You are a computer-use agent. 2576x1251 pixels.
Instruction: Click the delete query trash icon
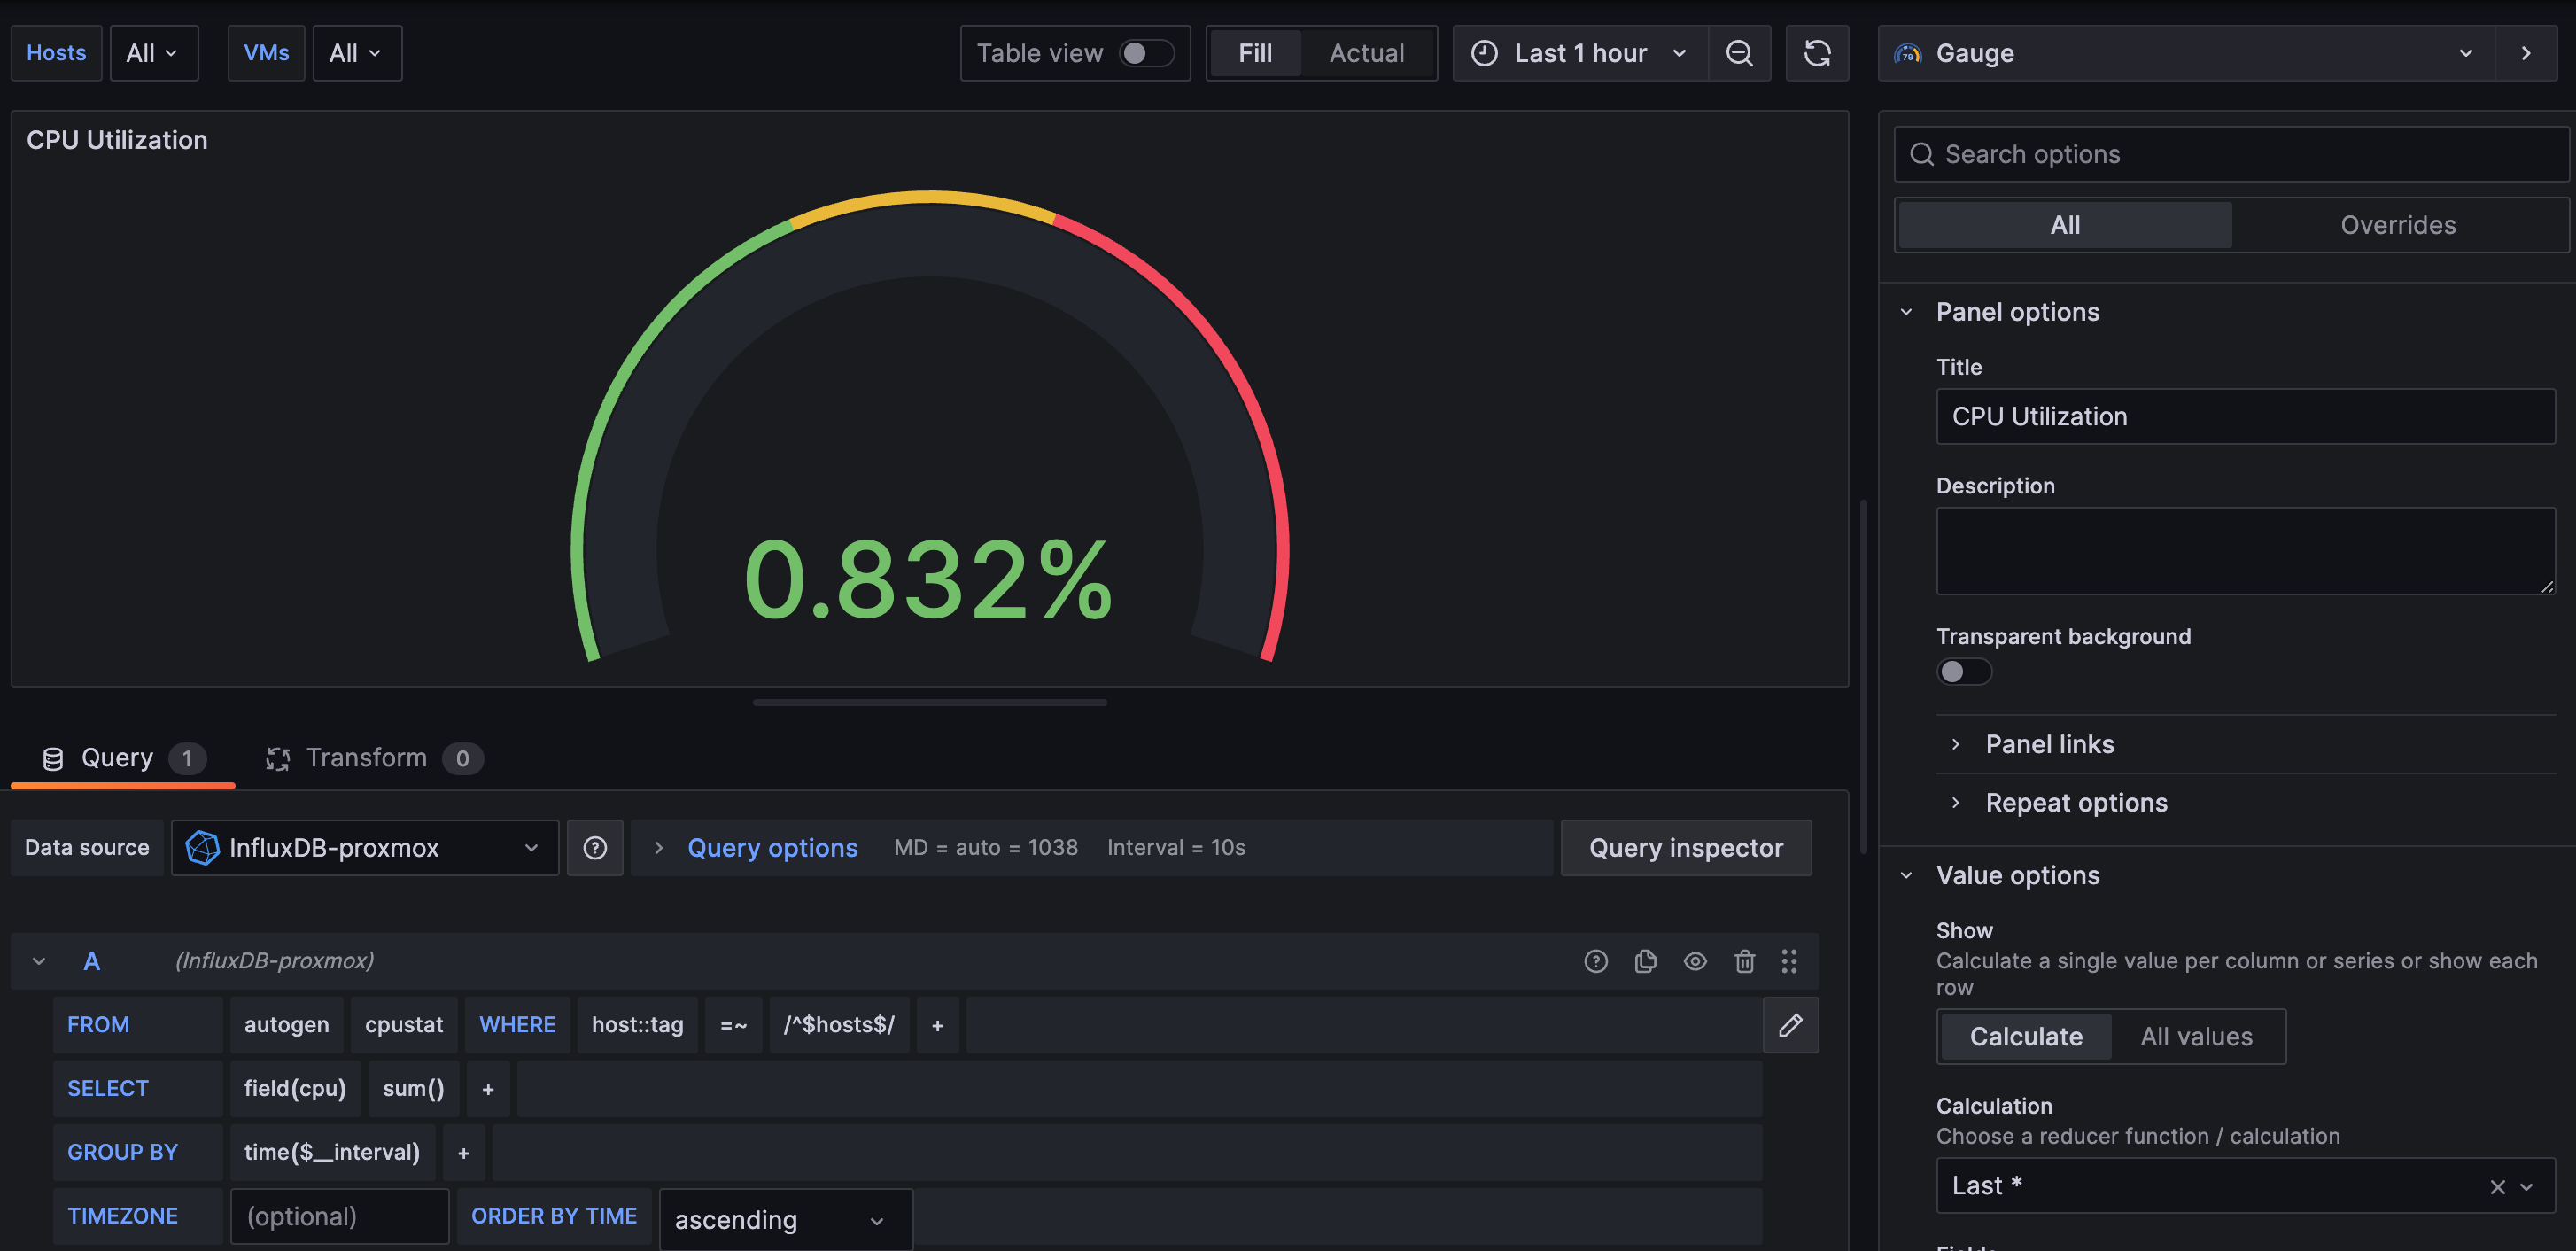pos(1745,960)
